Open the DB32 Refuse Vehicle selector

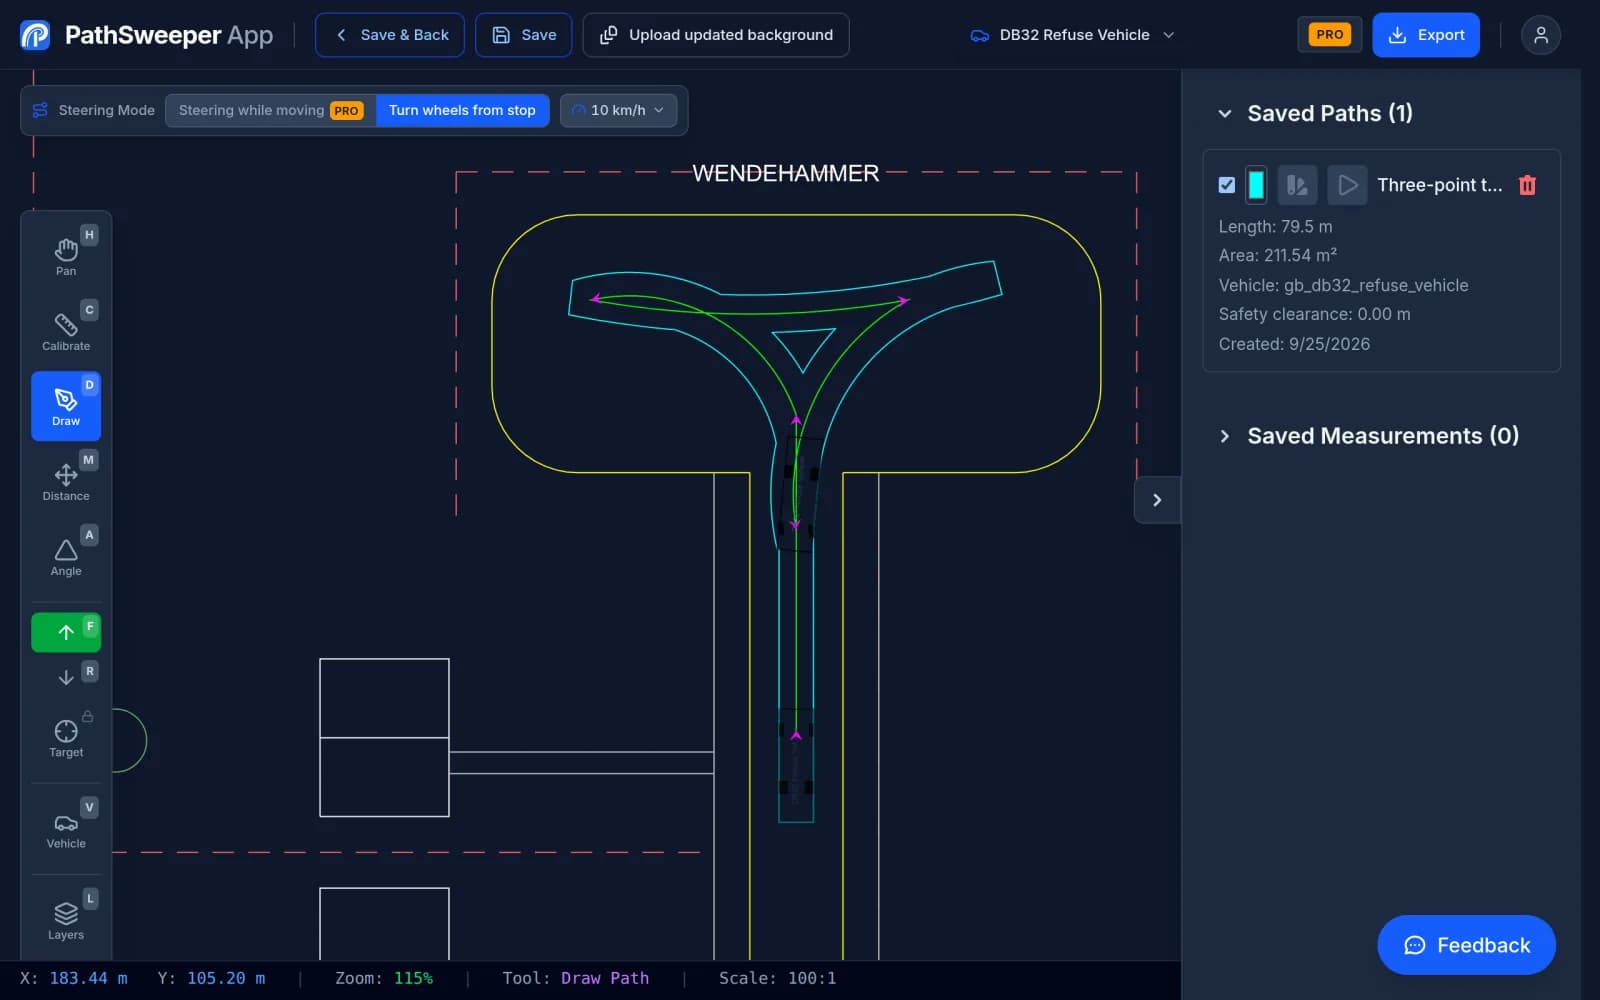pyautogui.click(x=1072, y=35)
